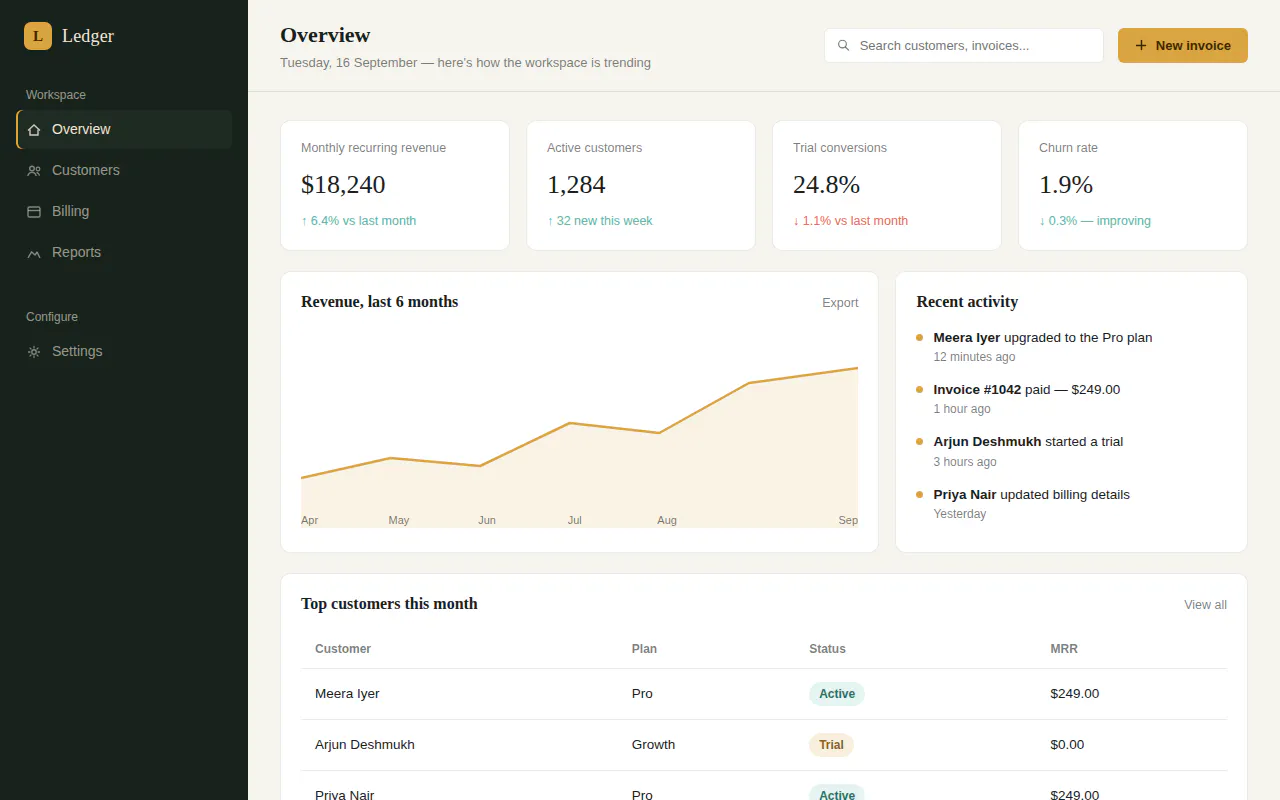Image resolution: width=1280 pixels, height=800 pixels.
Task: Click the Plan column header
Action: (x=644, y=649)
